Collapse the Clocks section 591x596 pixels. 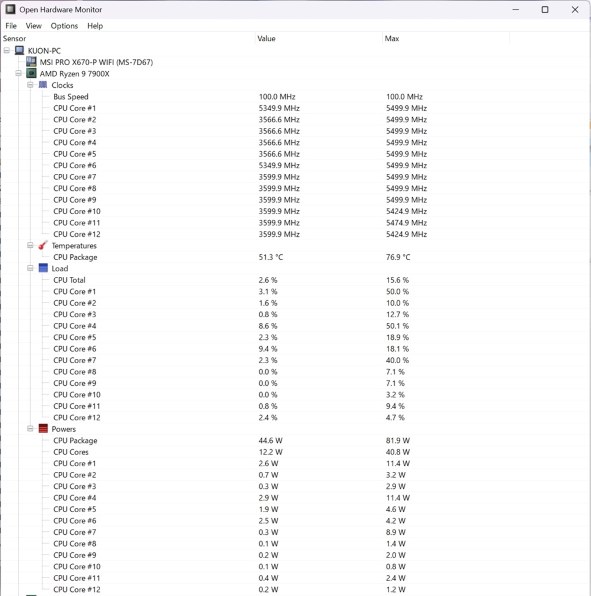point(30,85)
